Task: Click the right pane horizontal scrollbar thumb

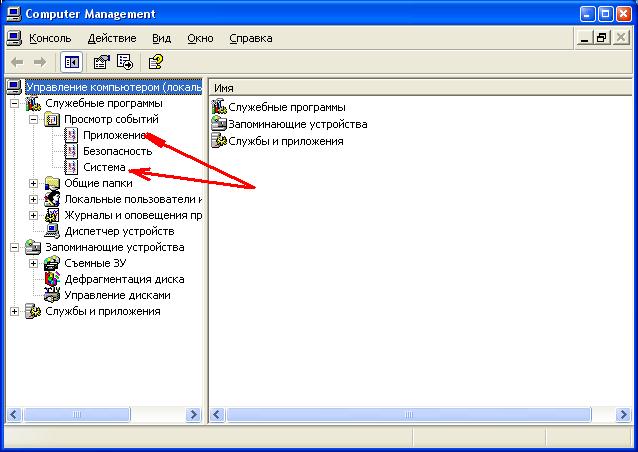Action: pyautogui.click(x=409, y=415)
